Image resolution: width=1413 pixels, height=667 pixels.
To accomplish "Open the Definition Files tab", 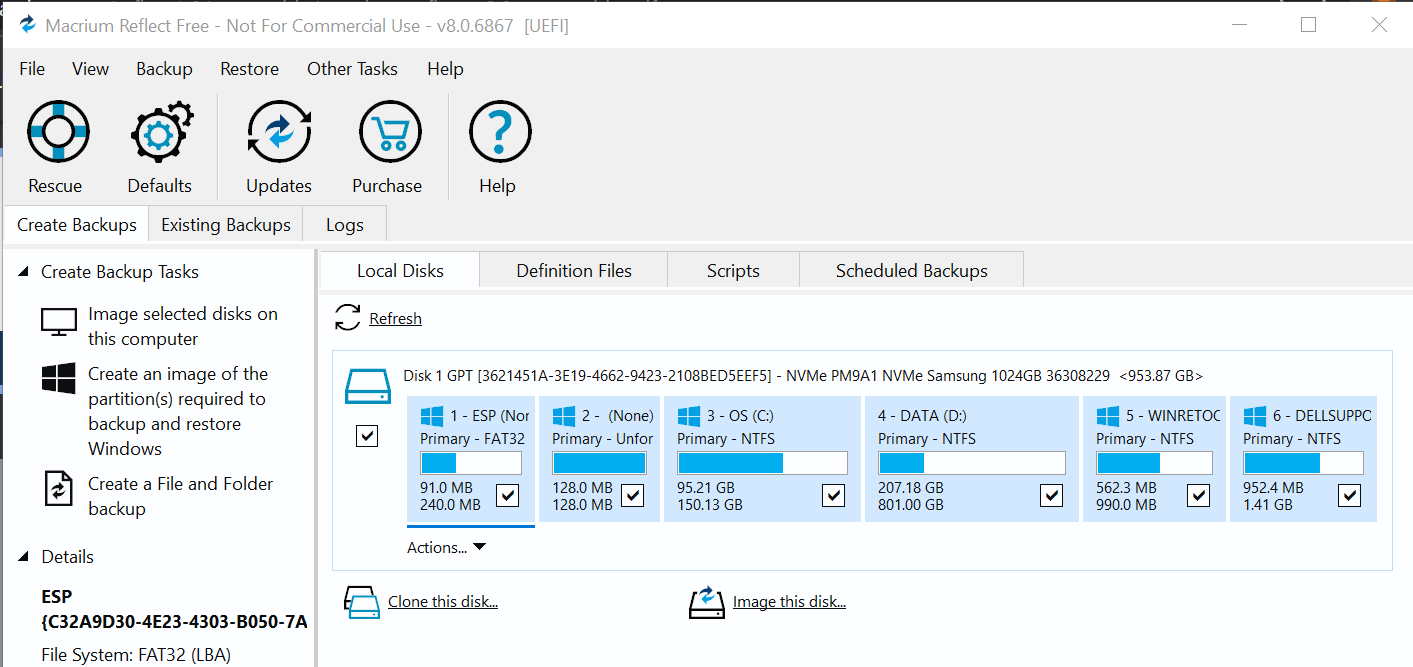I will tap(574, 271).
